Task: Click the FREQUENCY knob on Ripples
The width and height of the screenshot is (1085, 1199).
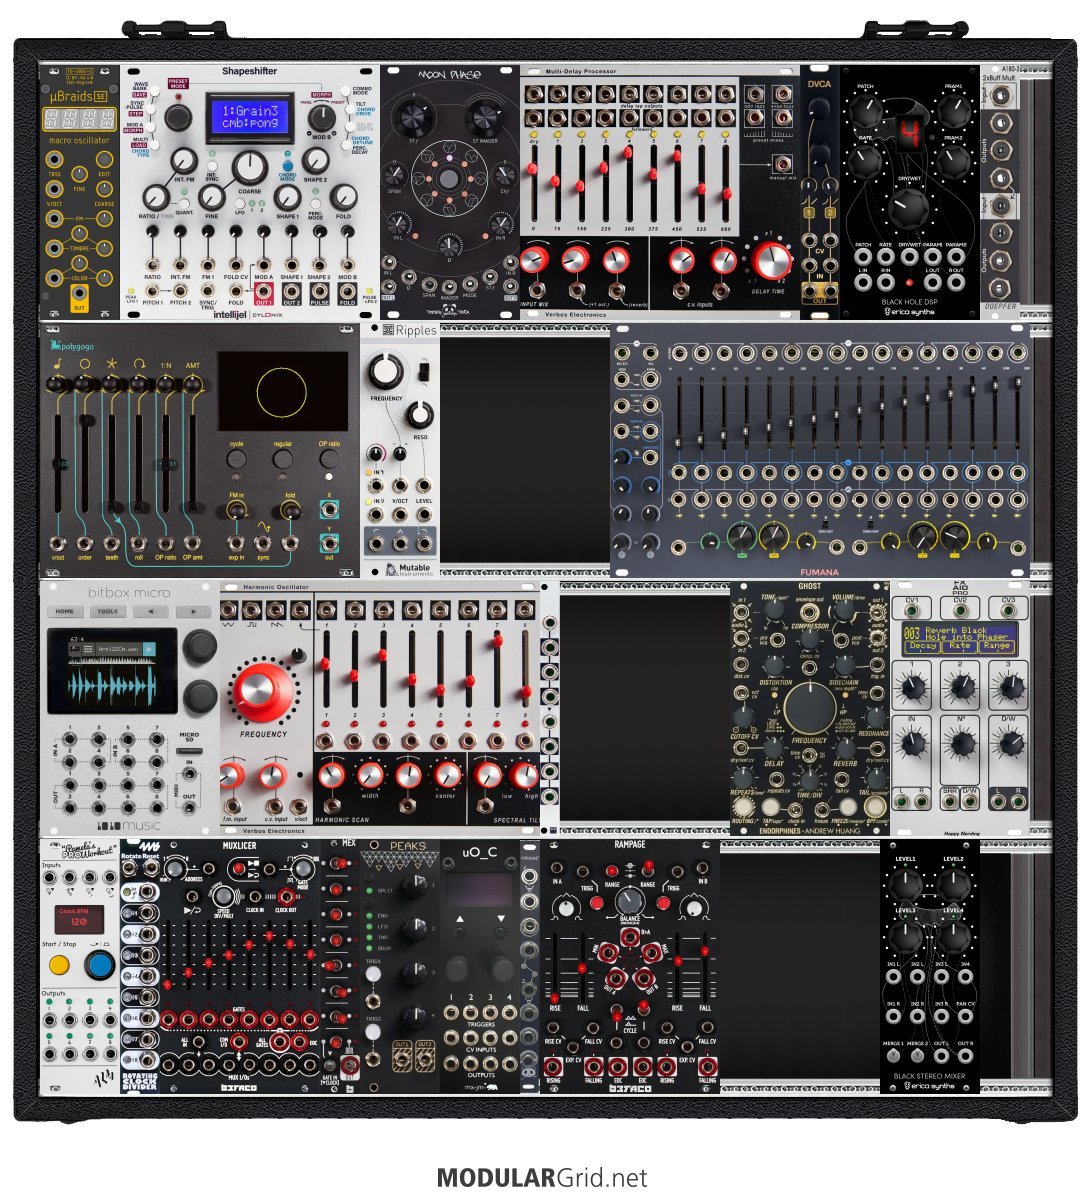Action: pos(385,372)
